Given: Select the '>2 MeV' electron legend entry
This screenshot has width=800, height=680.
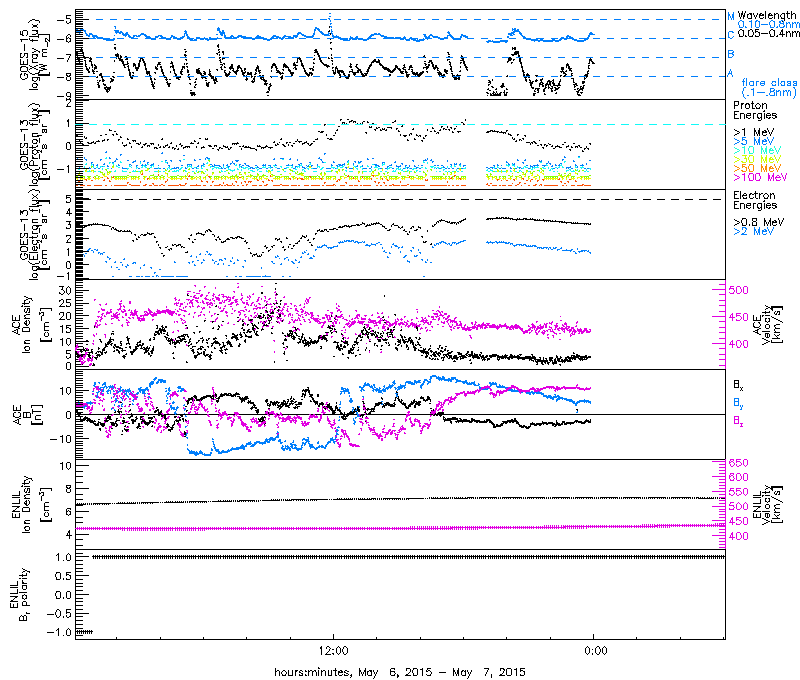Looking at the screenshot, I should click(x=754, y=232).
